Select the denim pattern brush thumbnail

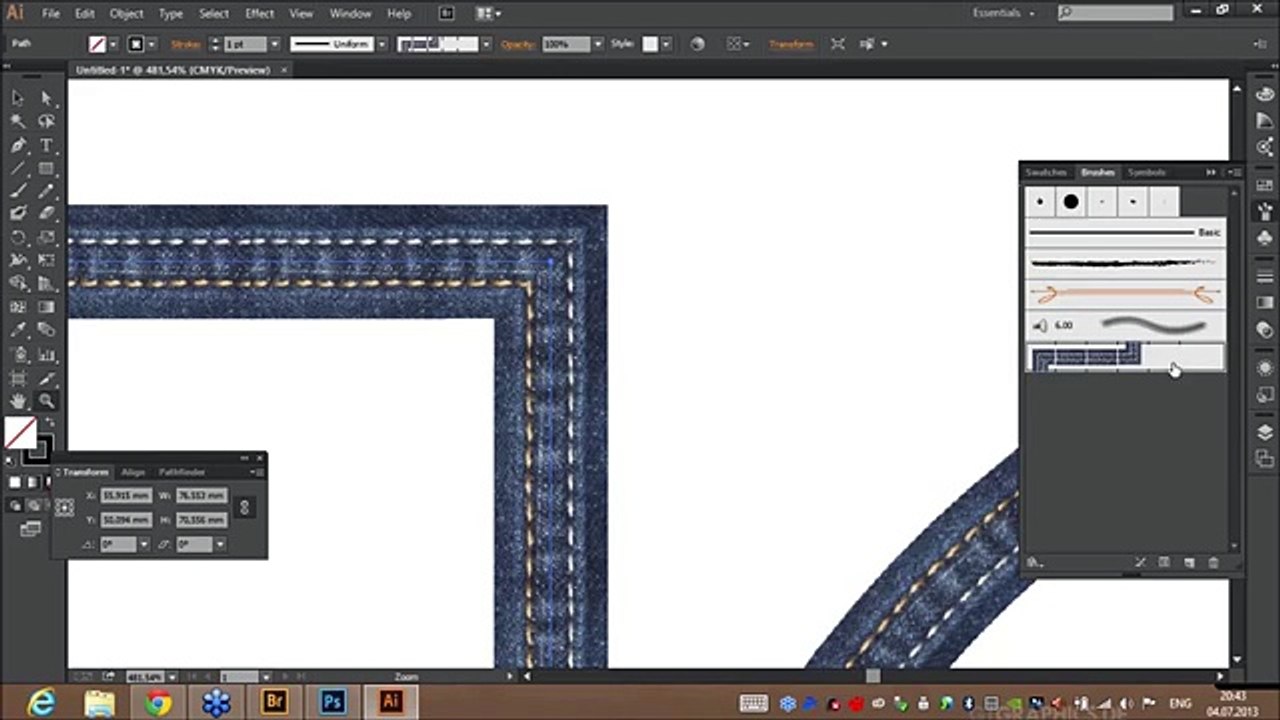point(1085,357)
